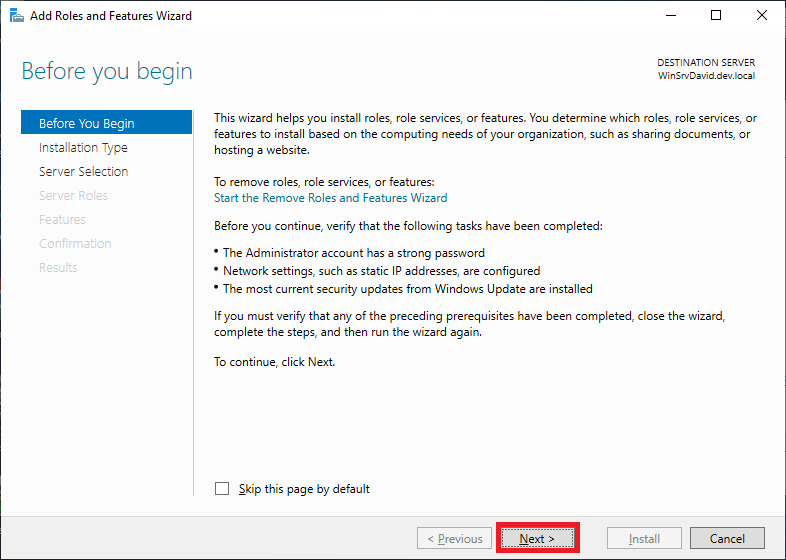Click the wizard icon in the title bar

pyautogui.click(x=16, y=16)
